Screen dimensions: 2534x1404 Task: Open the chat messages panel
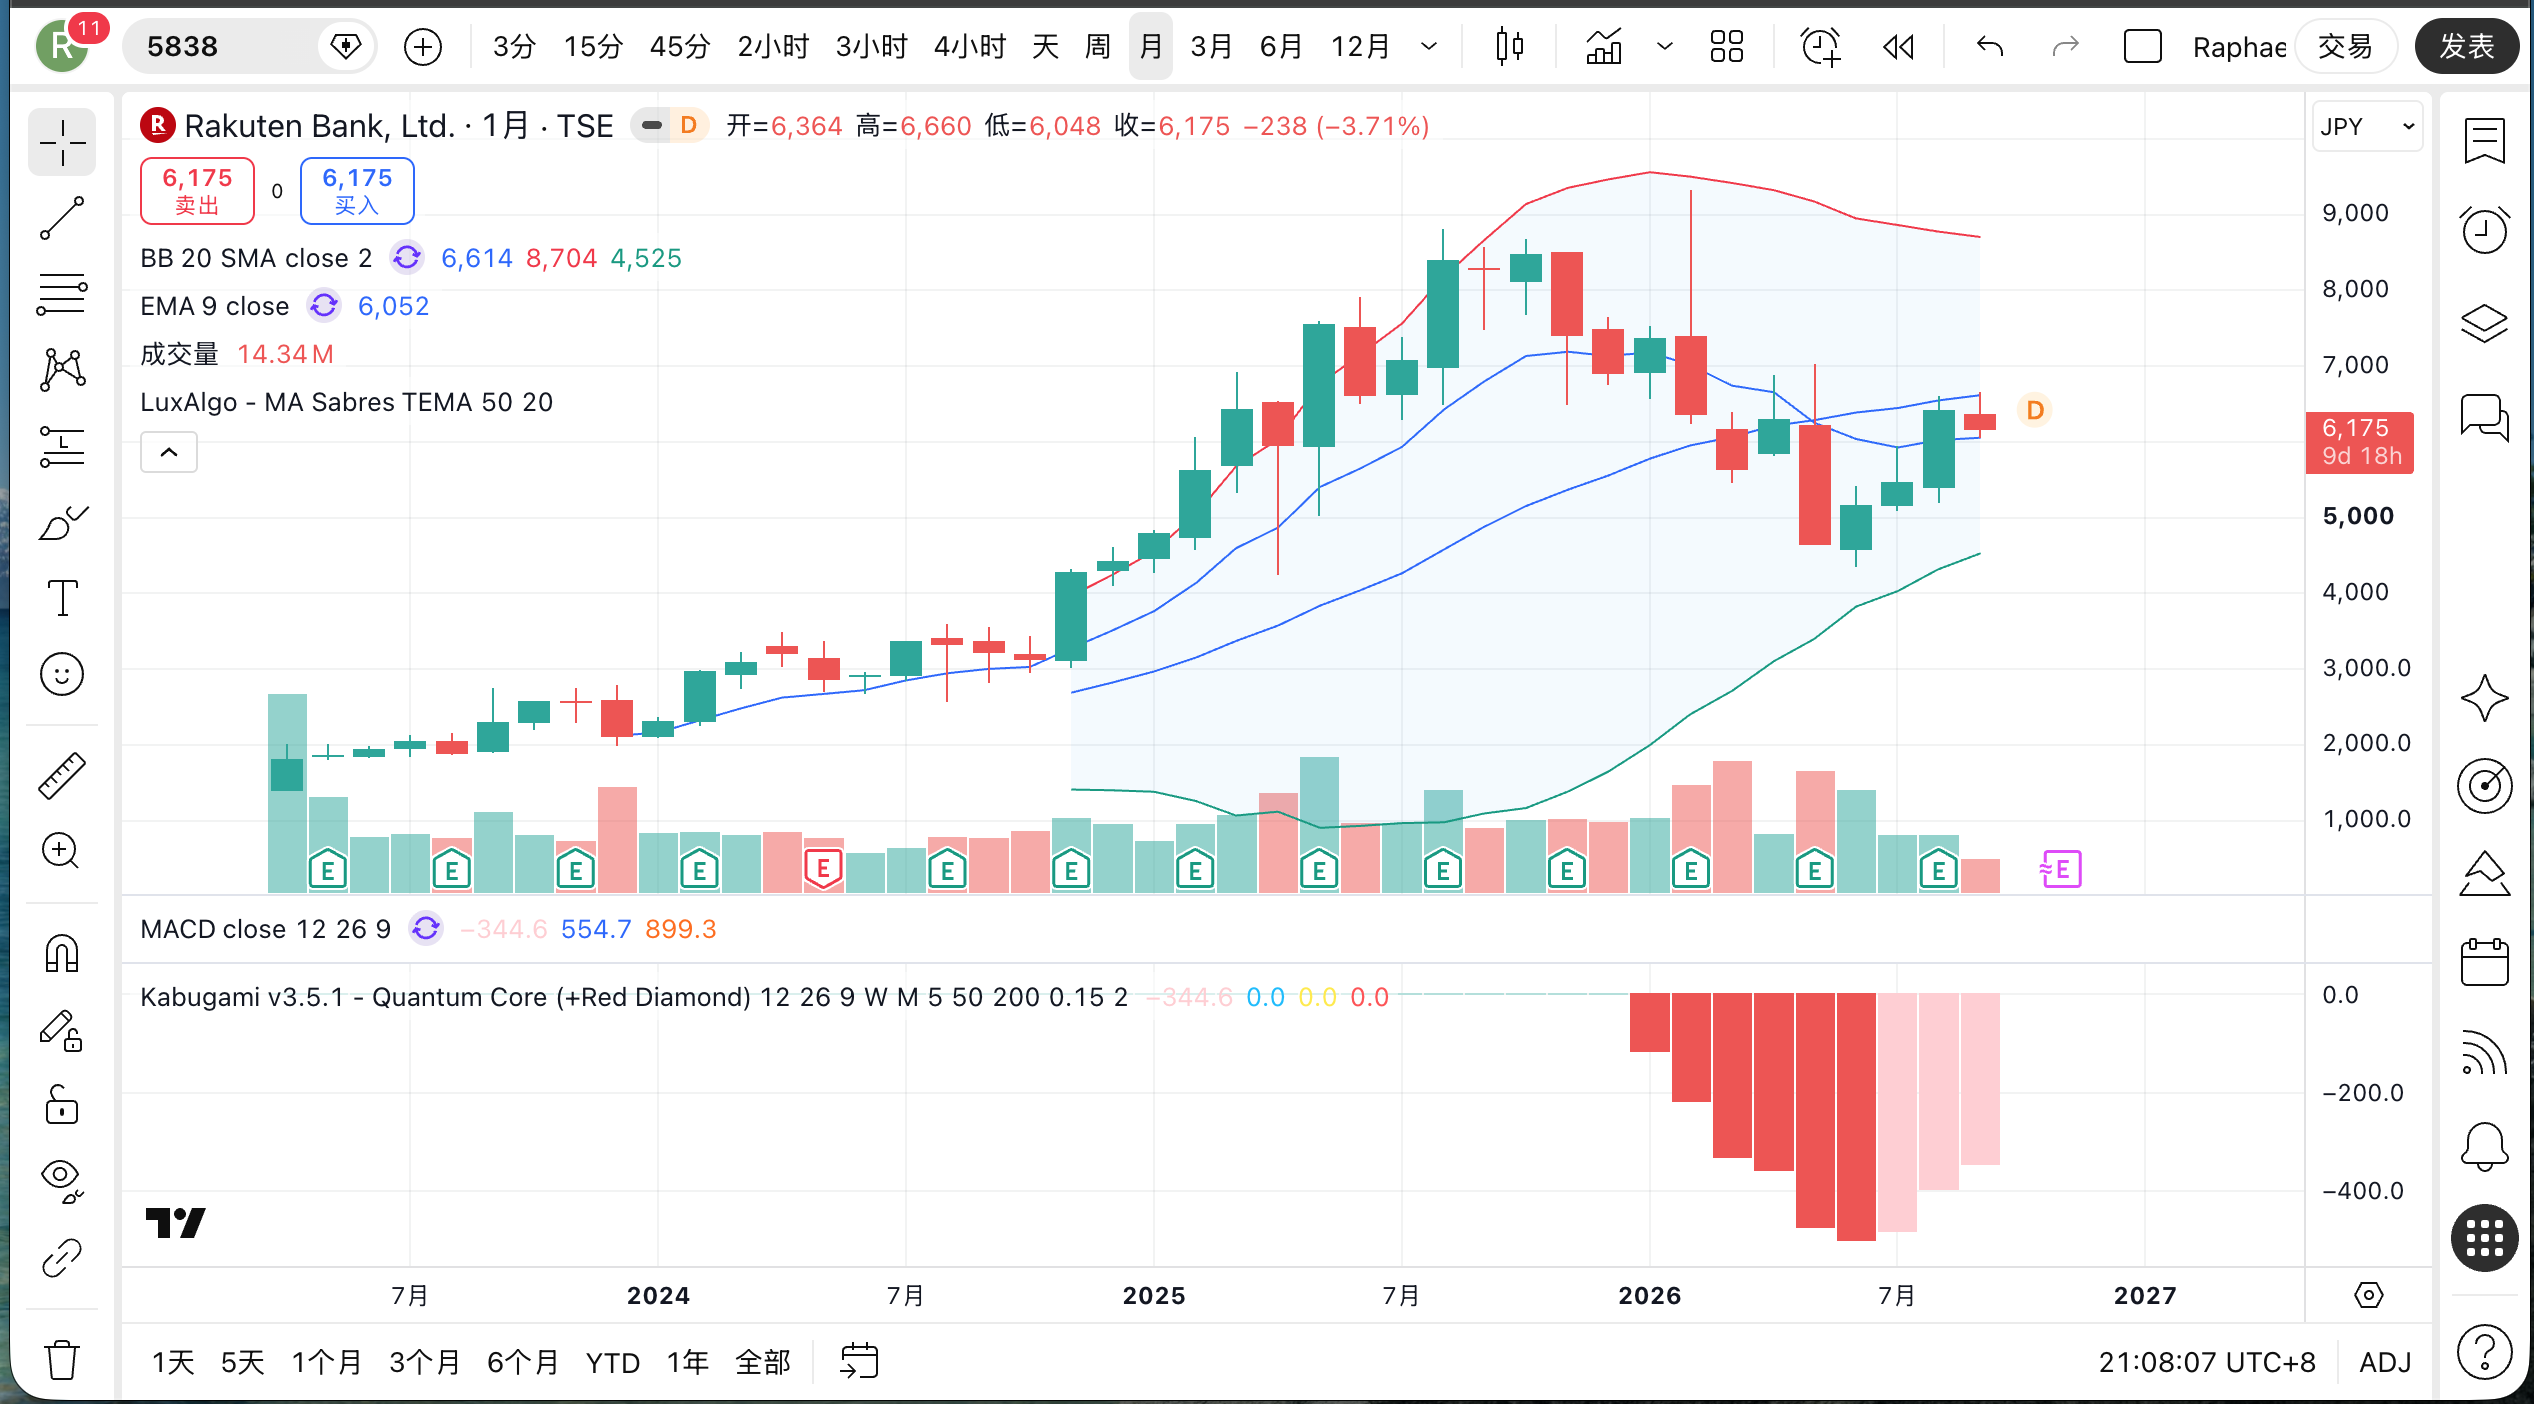click(x=2485, y=416)
